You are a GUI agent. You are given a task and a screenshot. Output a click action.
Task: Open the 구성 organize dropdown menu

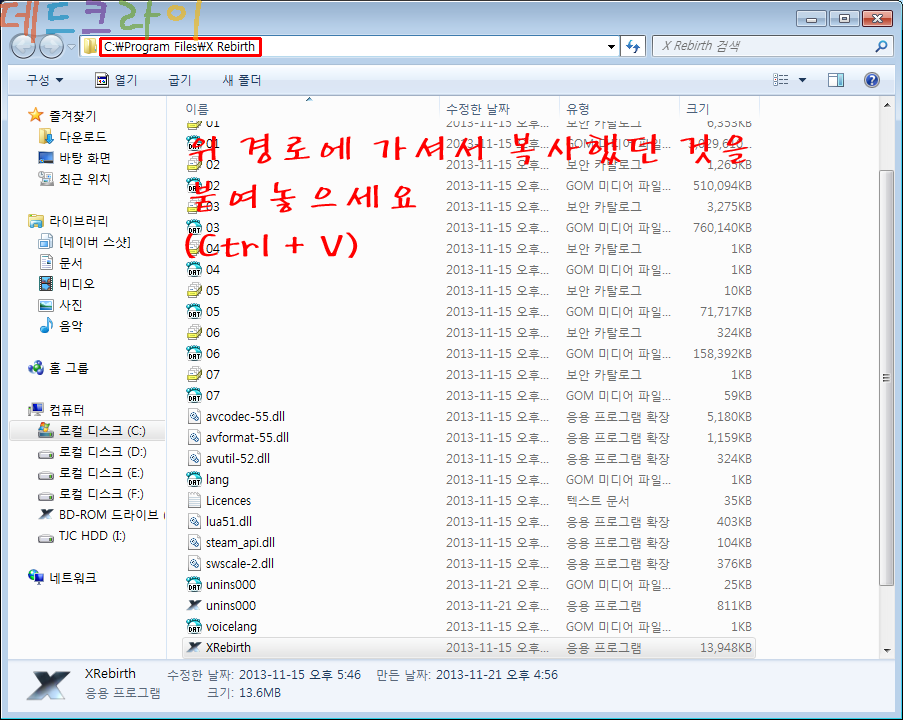[x=44, y=80]
